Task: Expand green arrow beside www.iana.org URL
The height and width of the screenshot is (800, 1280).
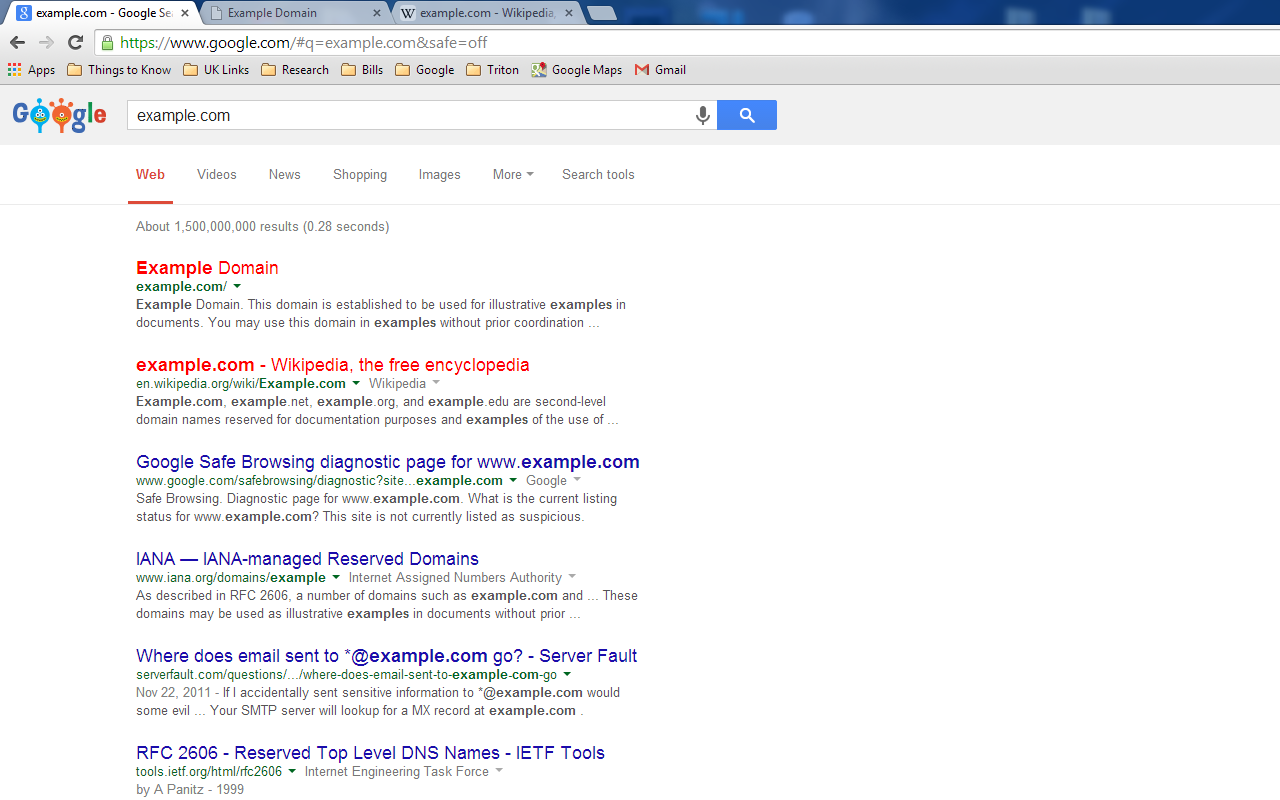Action: pyautogui.click(x=336, y=578)
